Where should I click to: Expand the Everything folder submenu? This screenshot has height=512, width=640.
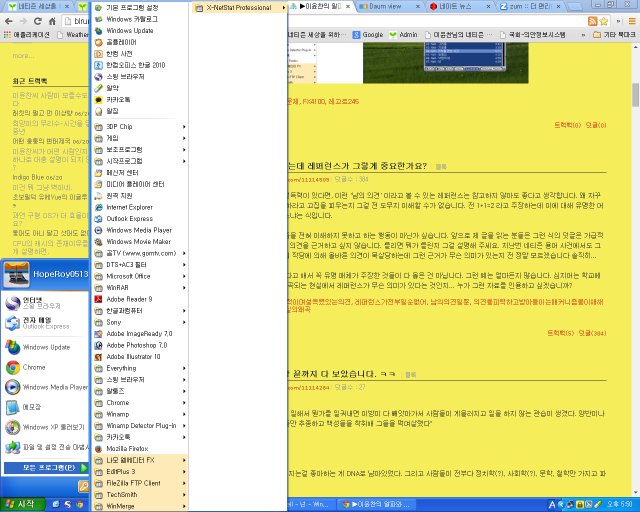tap(140, 368)
